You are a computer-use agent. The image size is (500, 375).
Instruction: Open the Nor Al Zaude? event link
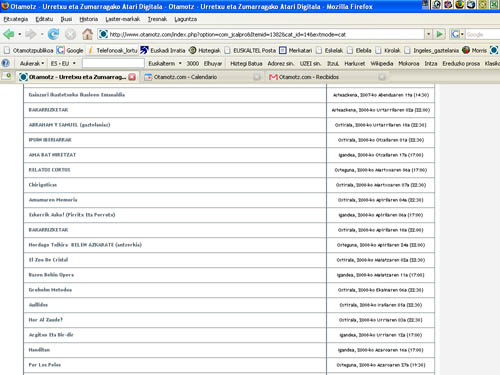click(x=46, y=320)
